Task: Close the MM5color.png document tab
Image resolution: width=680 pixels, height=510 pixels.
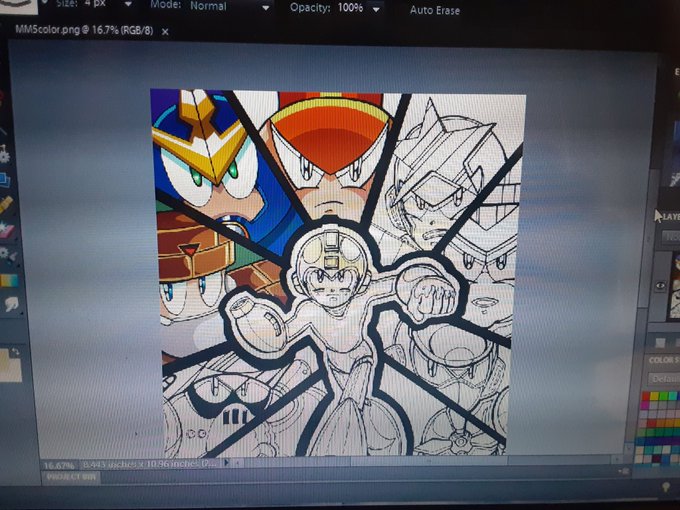Action: 165,32
